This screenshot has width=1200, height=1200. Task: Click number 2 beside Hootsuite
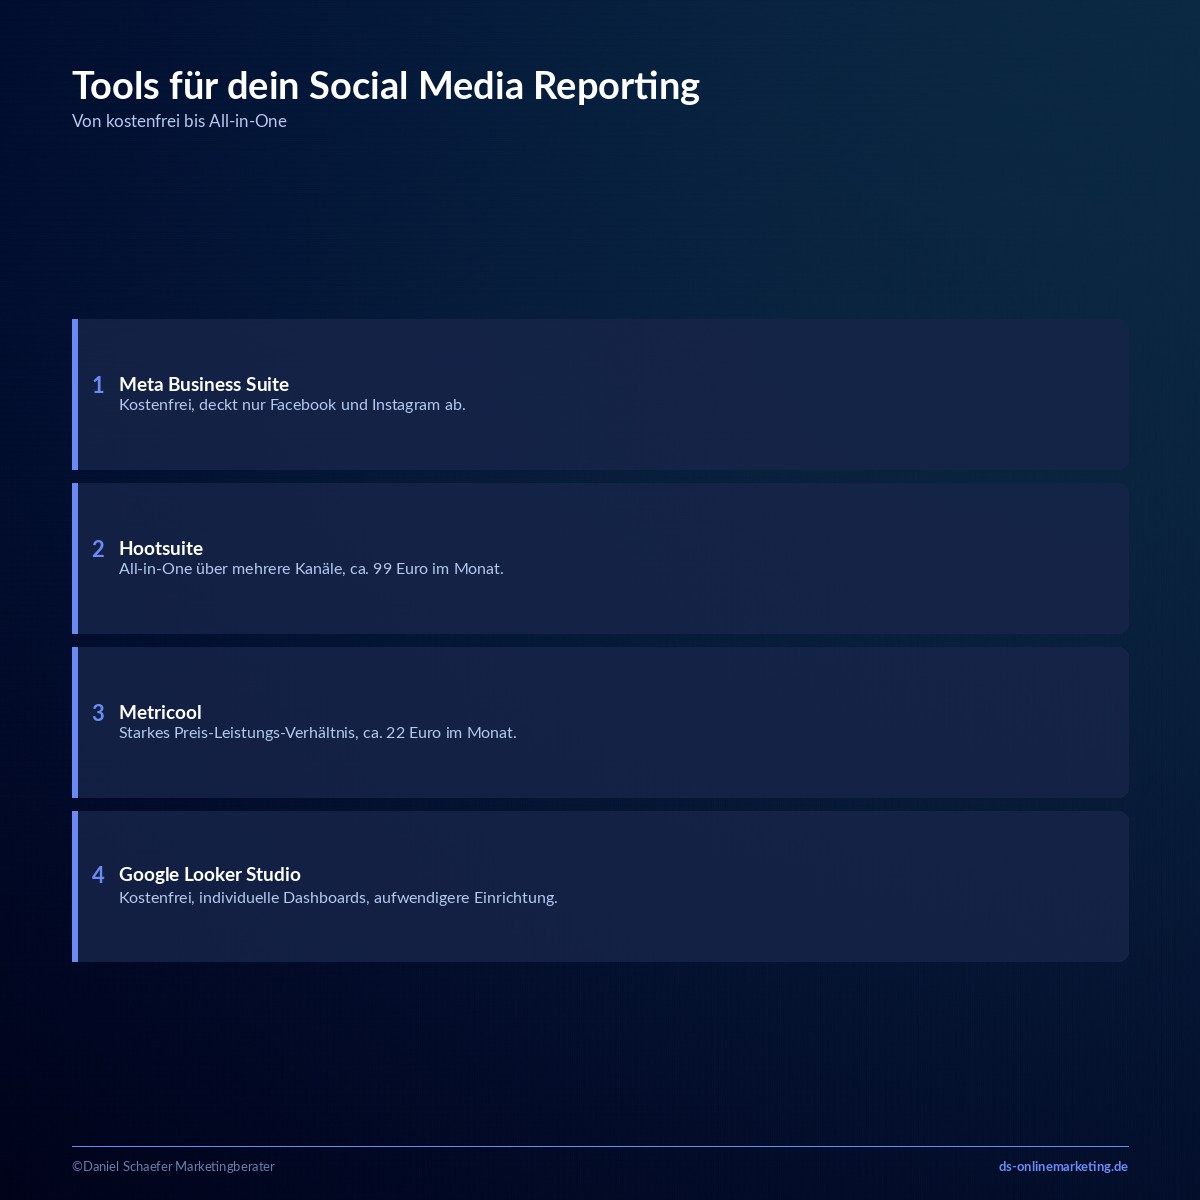tap(98, 549)
